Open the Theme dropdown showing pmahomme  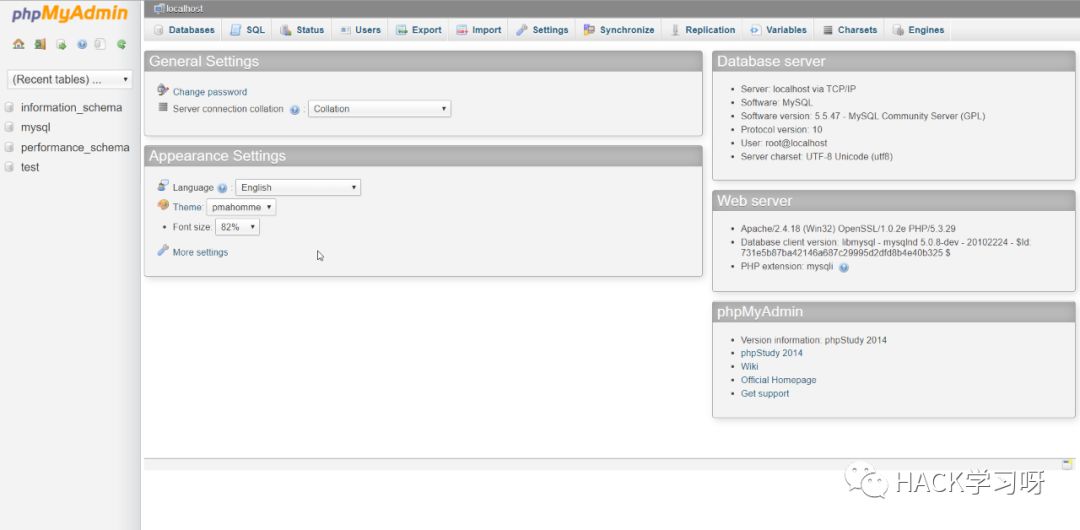point(241,207)
